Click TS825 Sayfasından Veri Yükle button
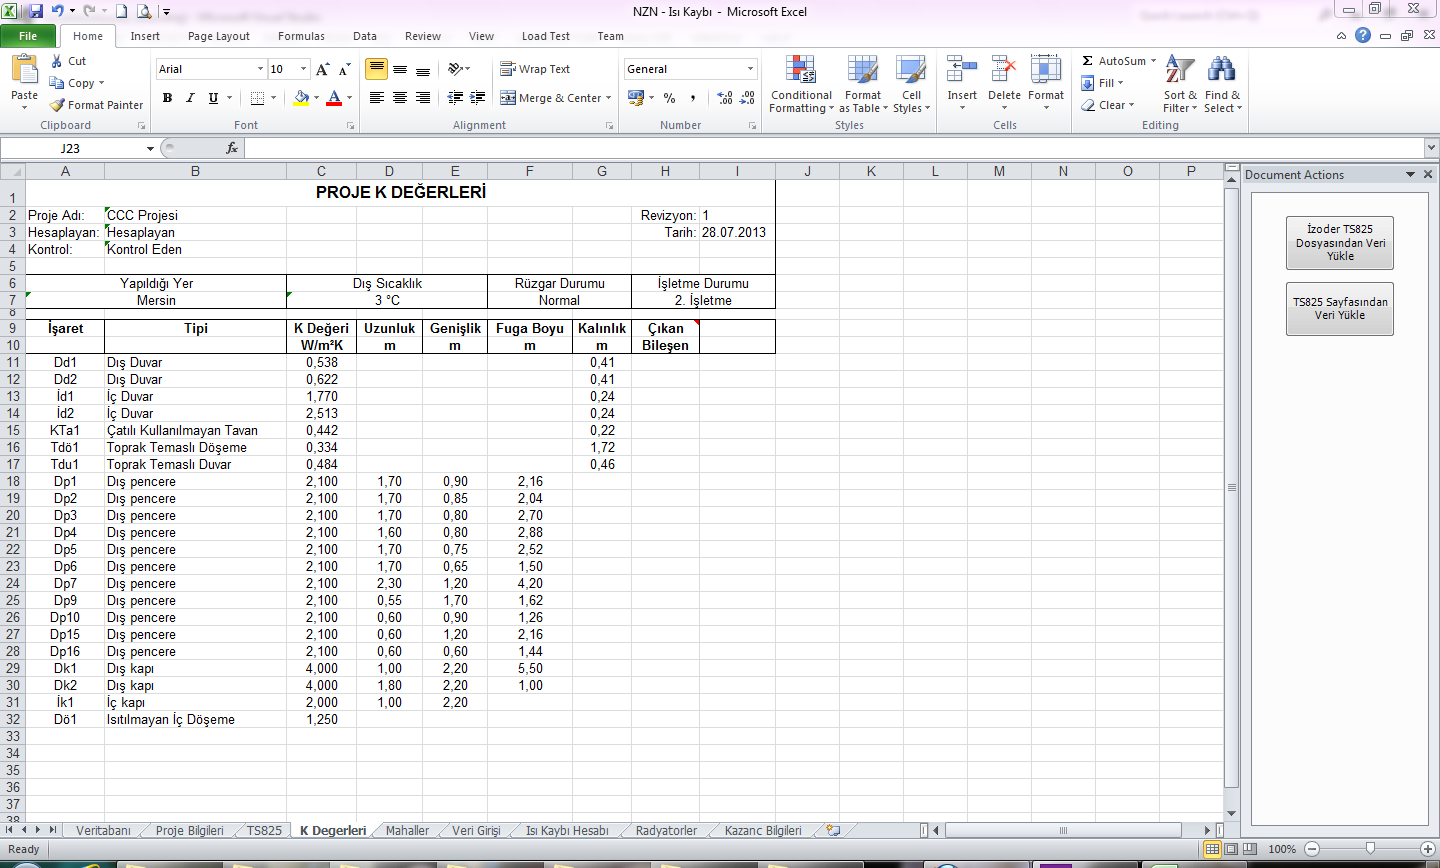 pos(1339,309)
